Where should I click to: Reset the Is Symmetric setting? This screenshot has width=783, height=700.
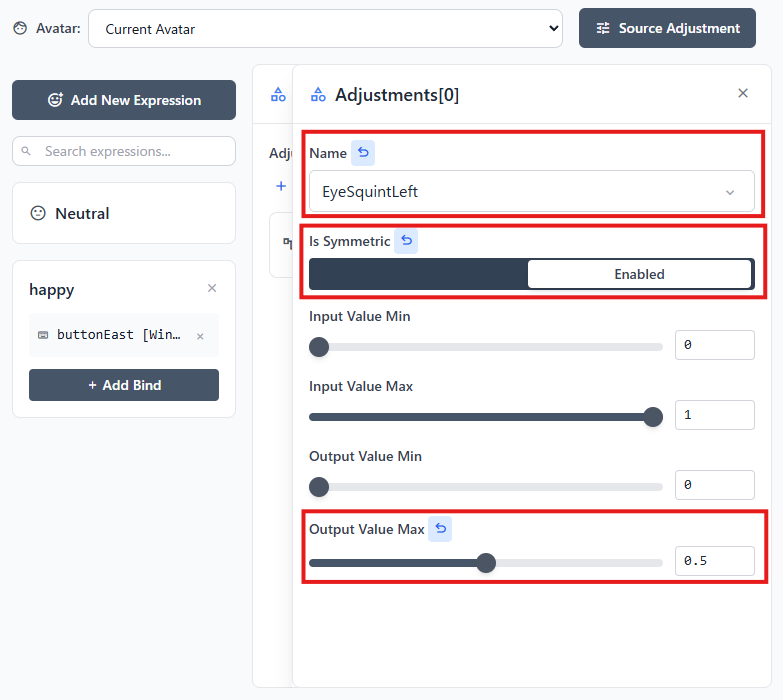click(x=406, y=241)
